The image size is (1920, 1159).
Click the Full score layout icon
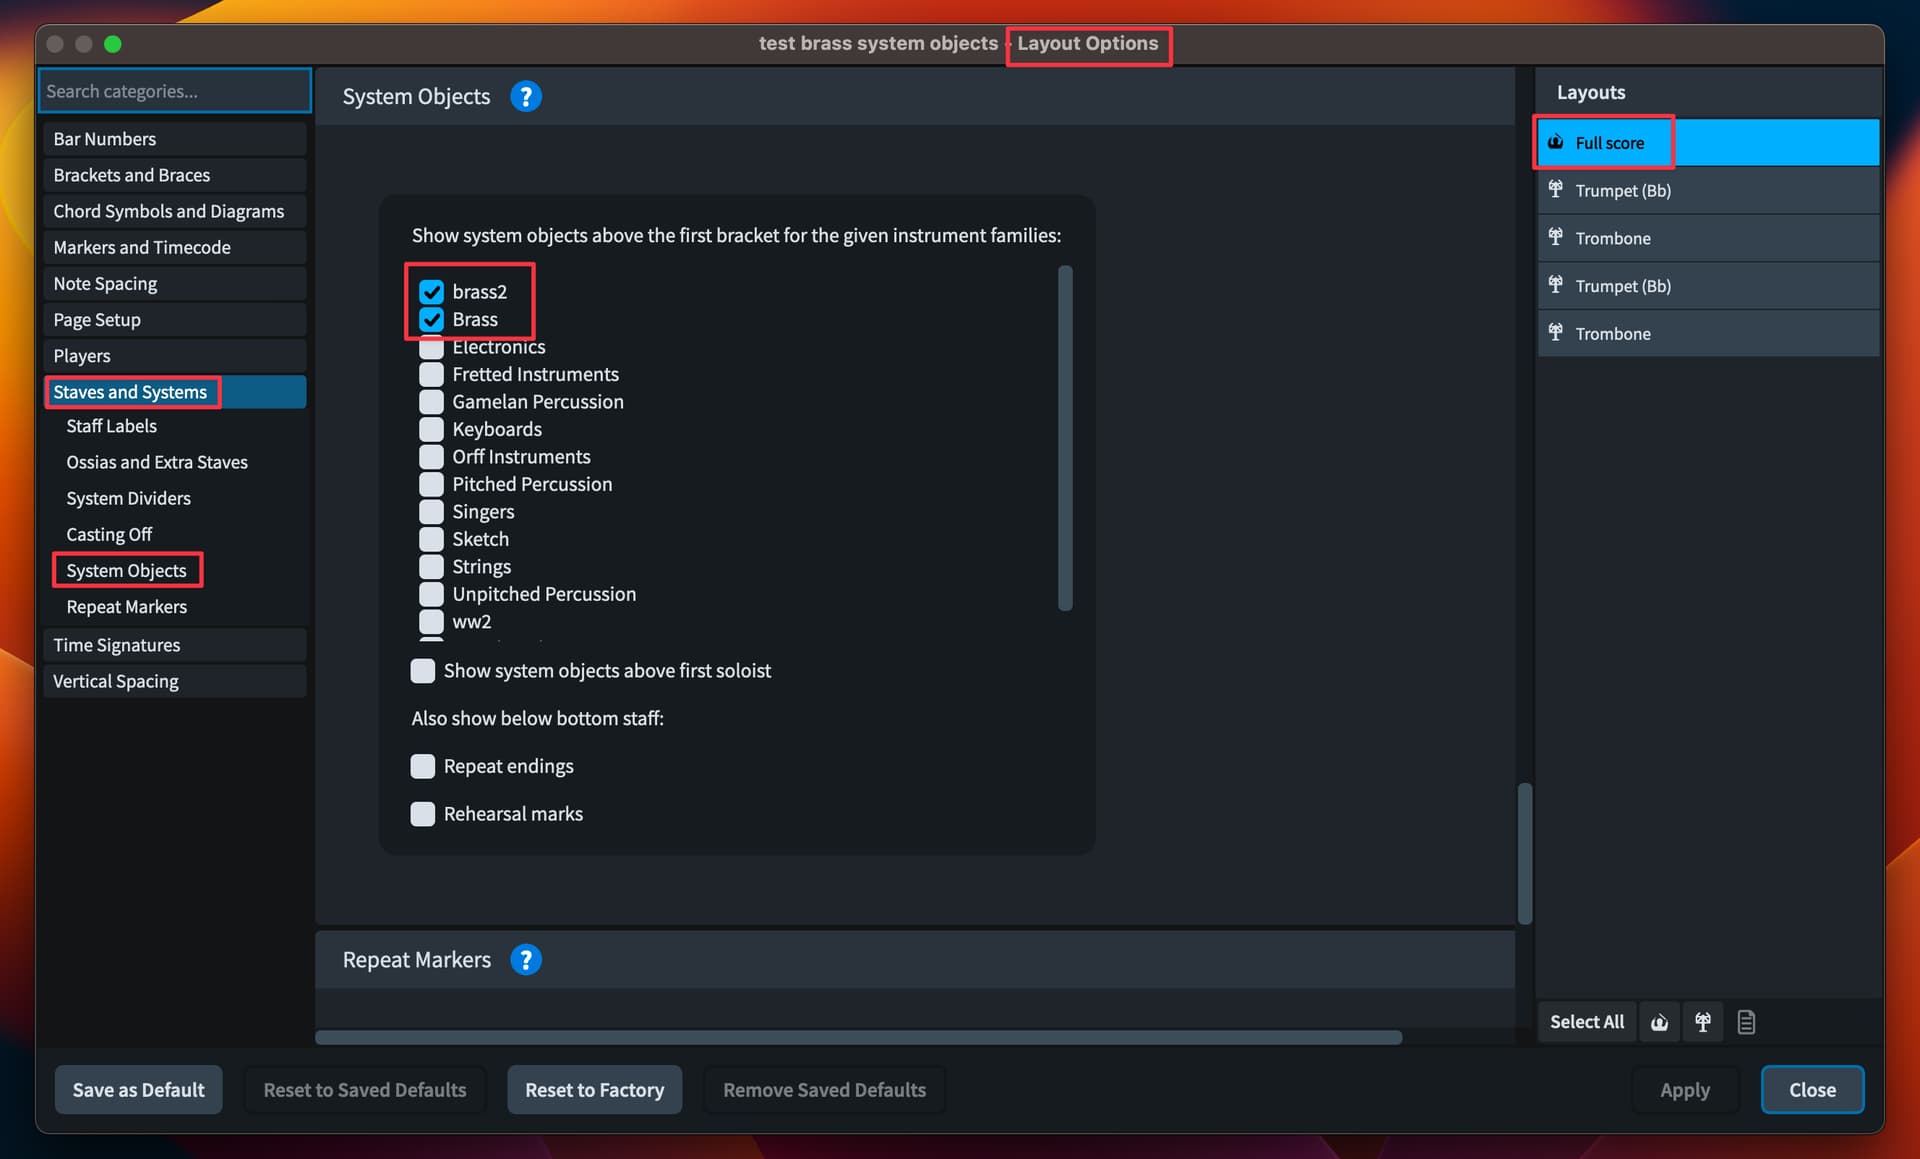pyautogui.click(x=1556, y=142)
